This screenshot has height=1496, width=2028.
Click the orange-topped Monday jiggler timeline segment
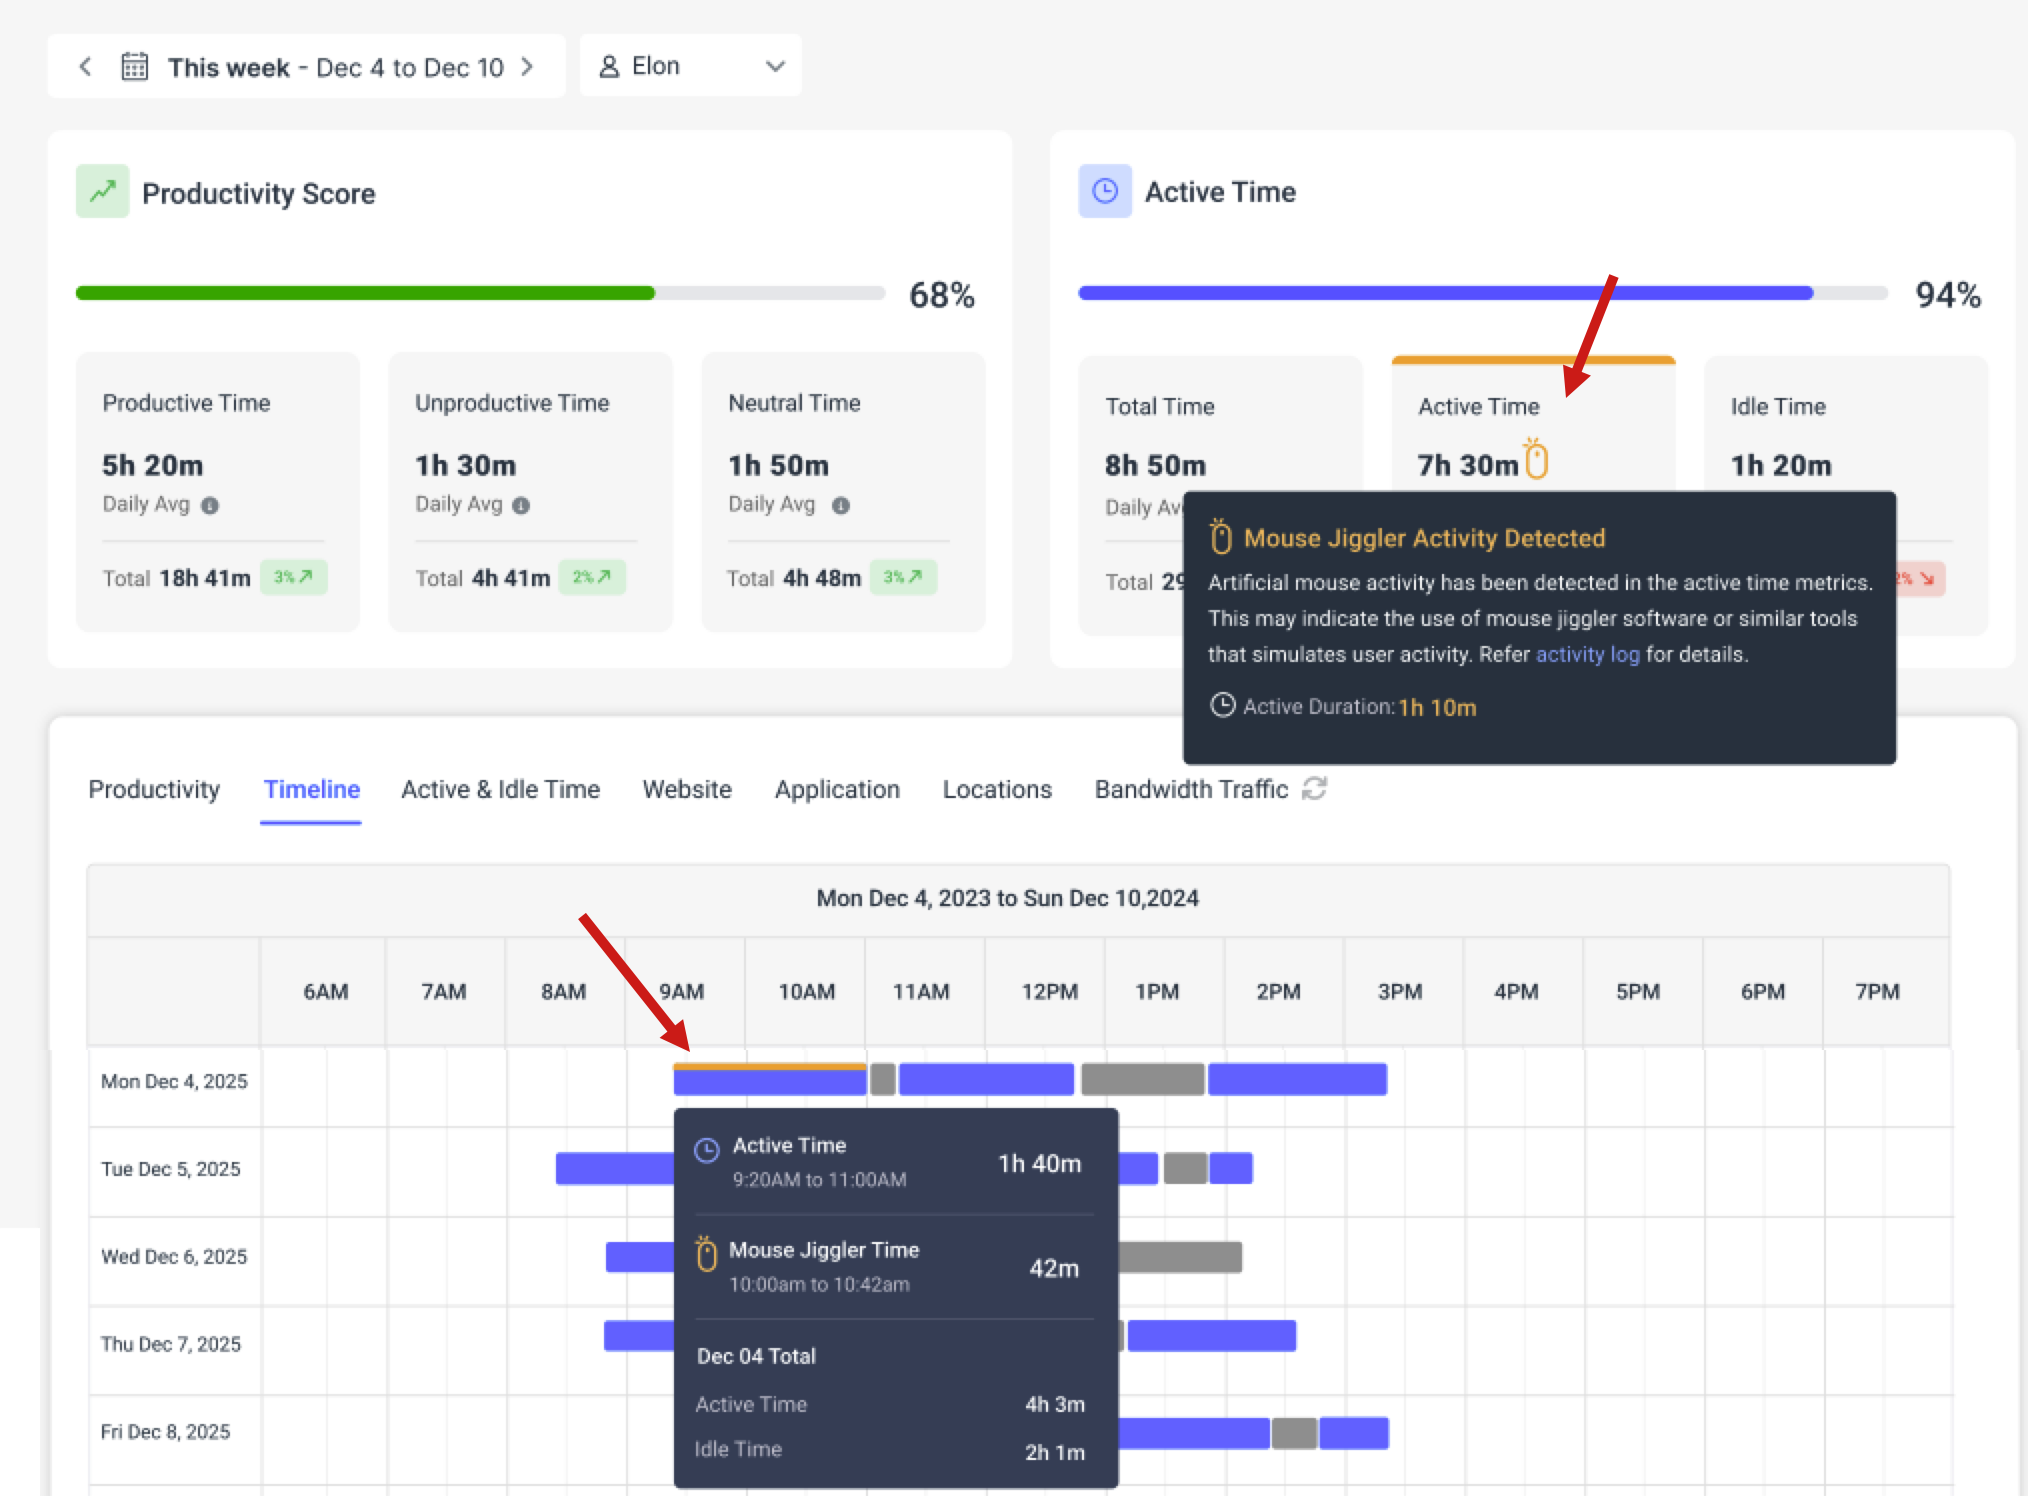pyautogui.click(x=769, y=1079)
